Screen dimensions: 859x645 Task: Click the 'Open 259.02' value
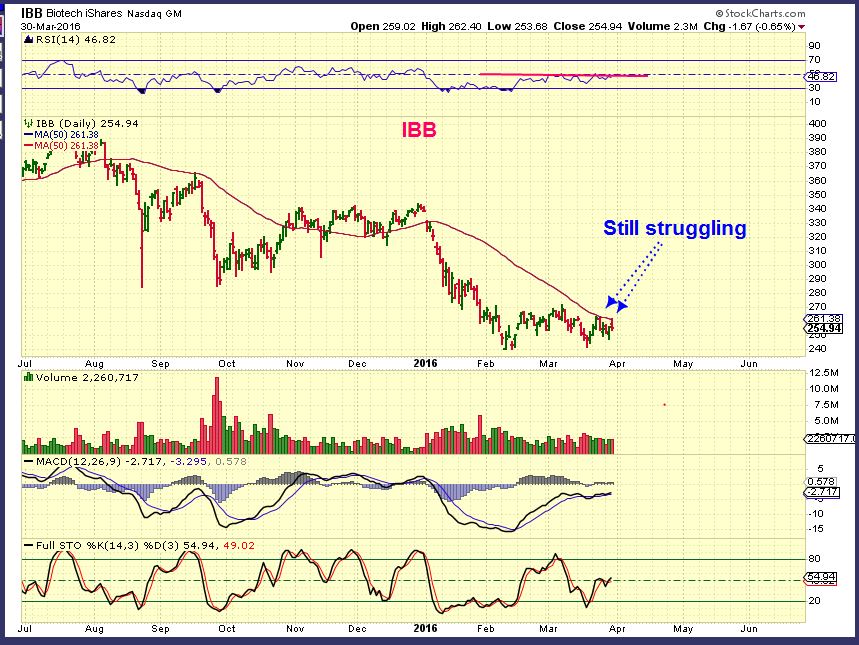point(383,26)
